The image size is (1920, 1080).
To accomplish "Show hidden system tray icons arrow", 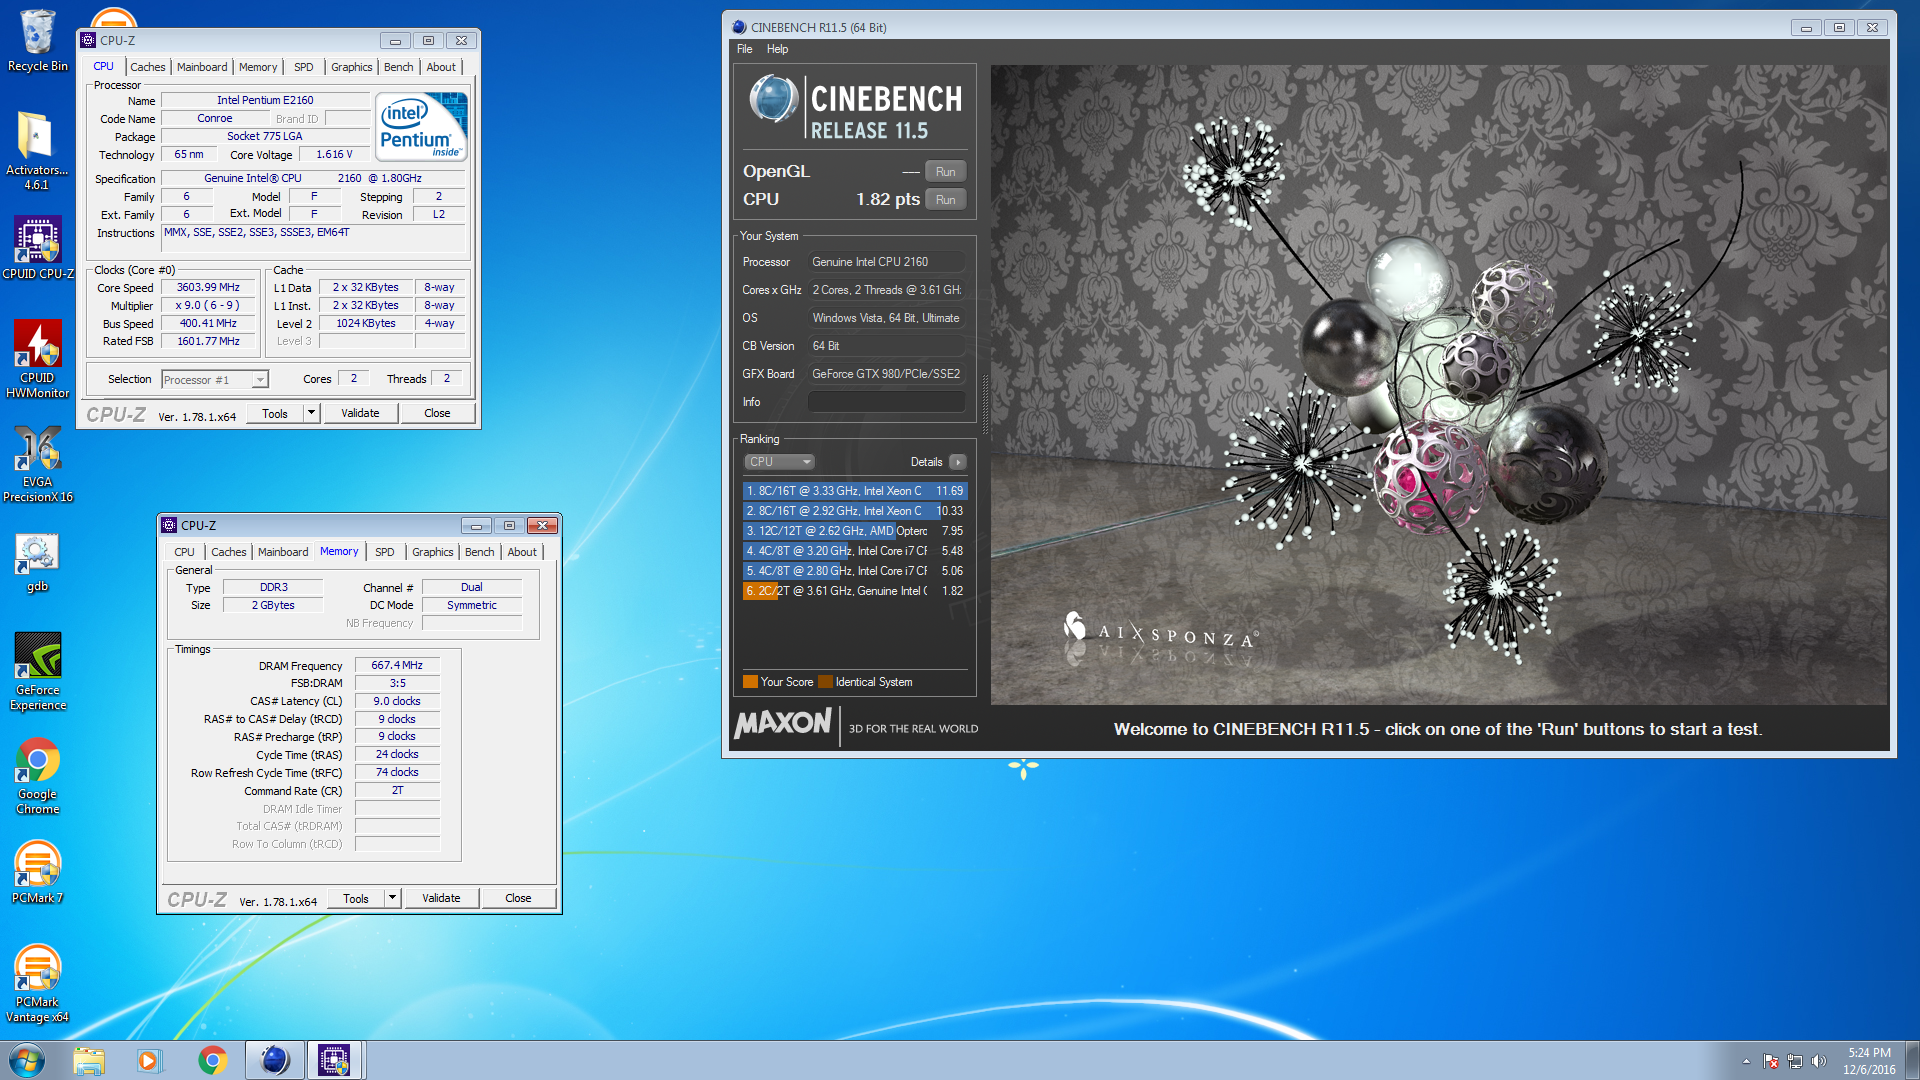I will (x=1746, y=1061).
